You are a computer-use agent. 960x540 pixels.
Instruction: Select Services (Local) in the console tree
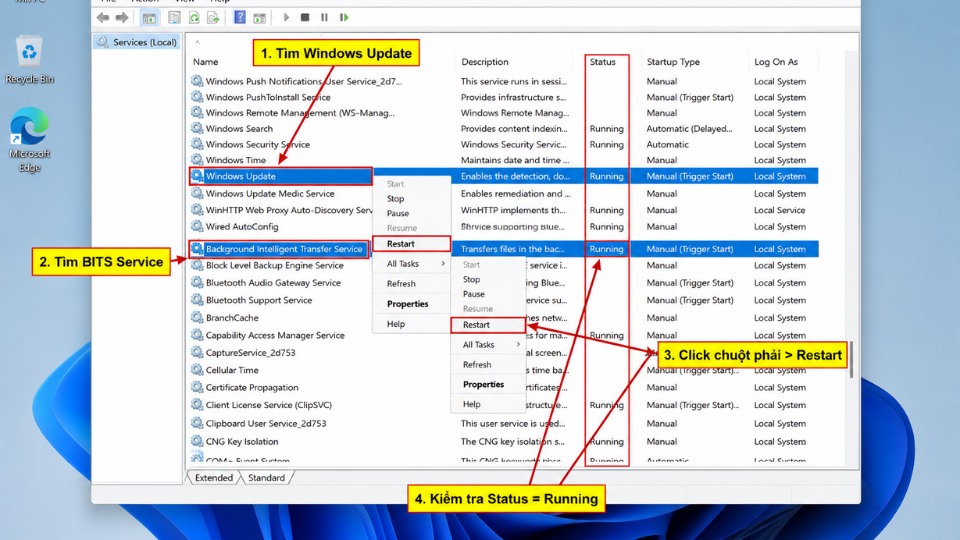coord(137,42)
